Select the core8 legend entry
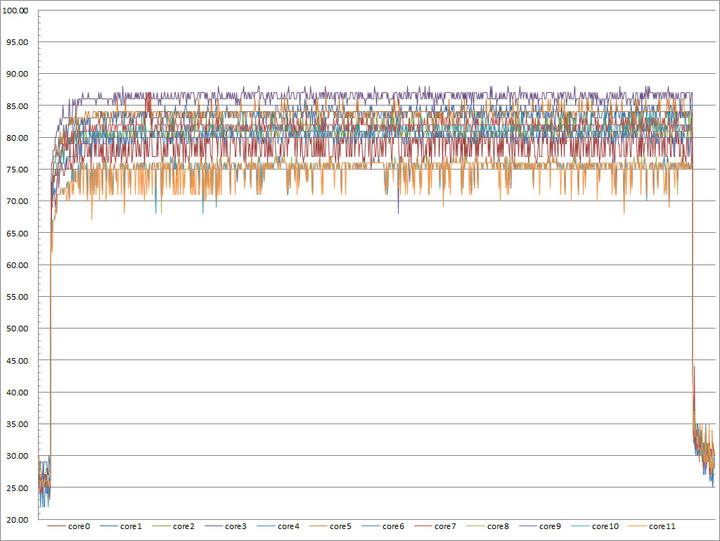The width and height of the screenshot is (720, 541). (x=488, y=526)
